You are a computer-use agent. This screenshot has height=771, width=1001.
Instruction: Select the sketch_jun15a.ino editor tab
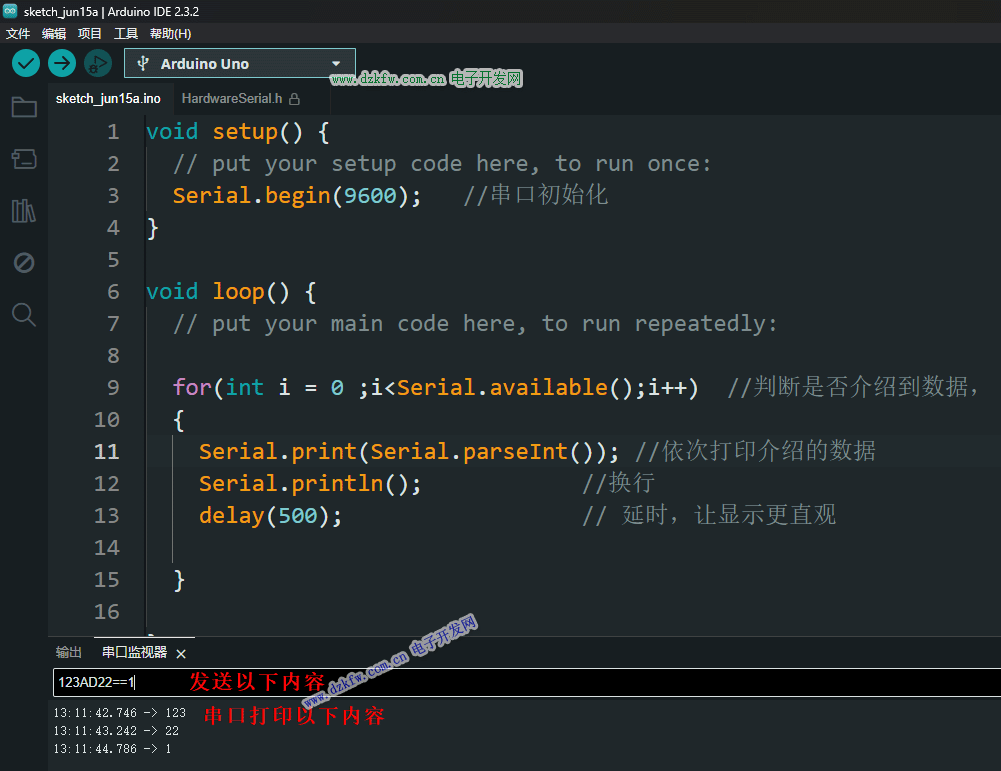108,99
